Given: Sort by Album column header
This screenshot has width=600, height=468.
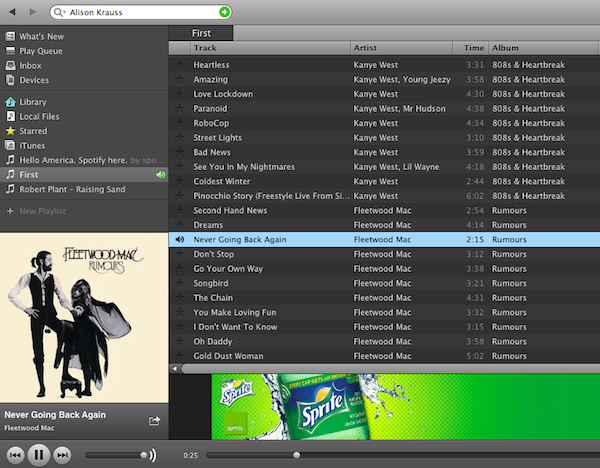Looking at the screenshot, I should click(543, 48).
